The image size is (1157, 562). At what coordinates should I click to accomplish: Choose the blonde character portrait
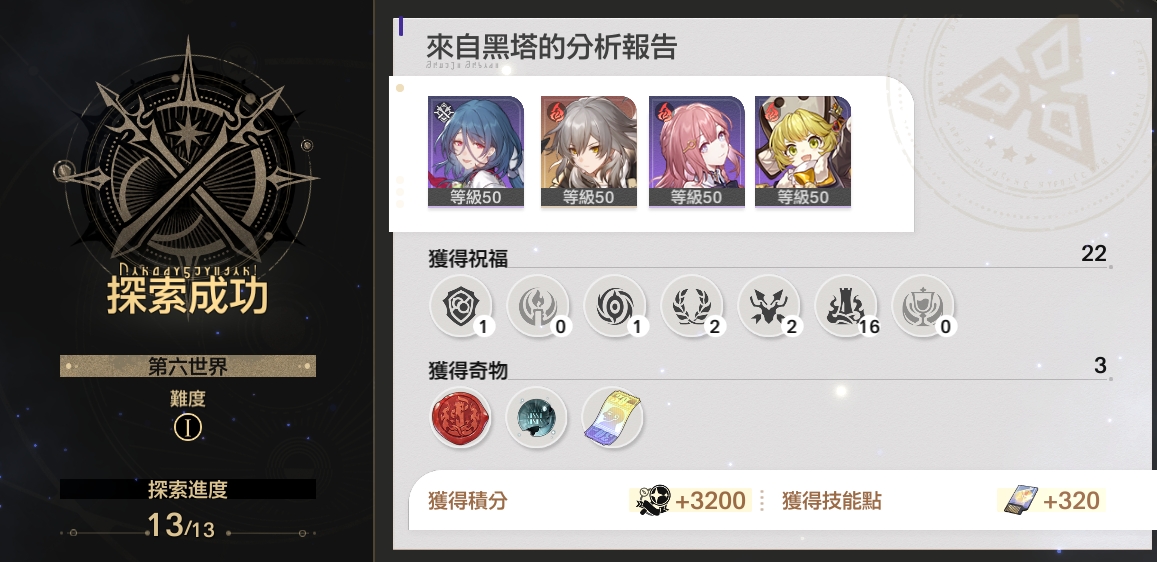point(803,151)
